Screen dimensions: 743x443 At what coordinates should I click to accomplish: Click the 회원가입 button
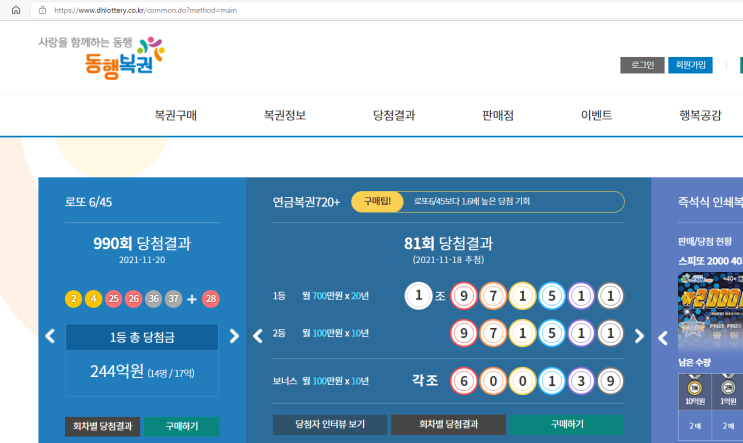point(690,65)
